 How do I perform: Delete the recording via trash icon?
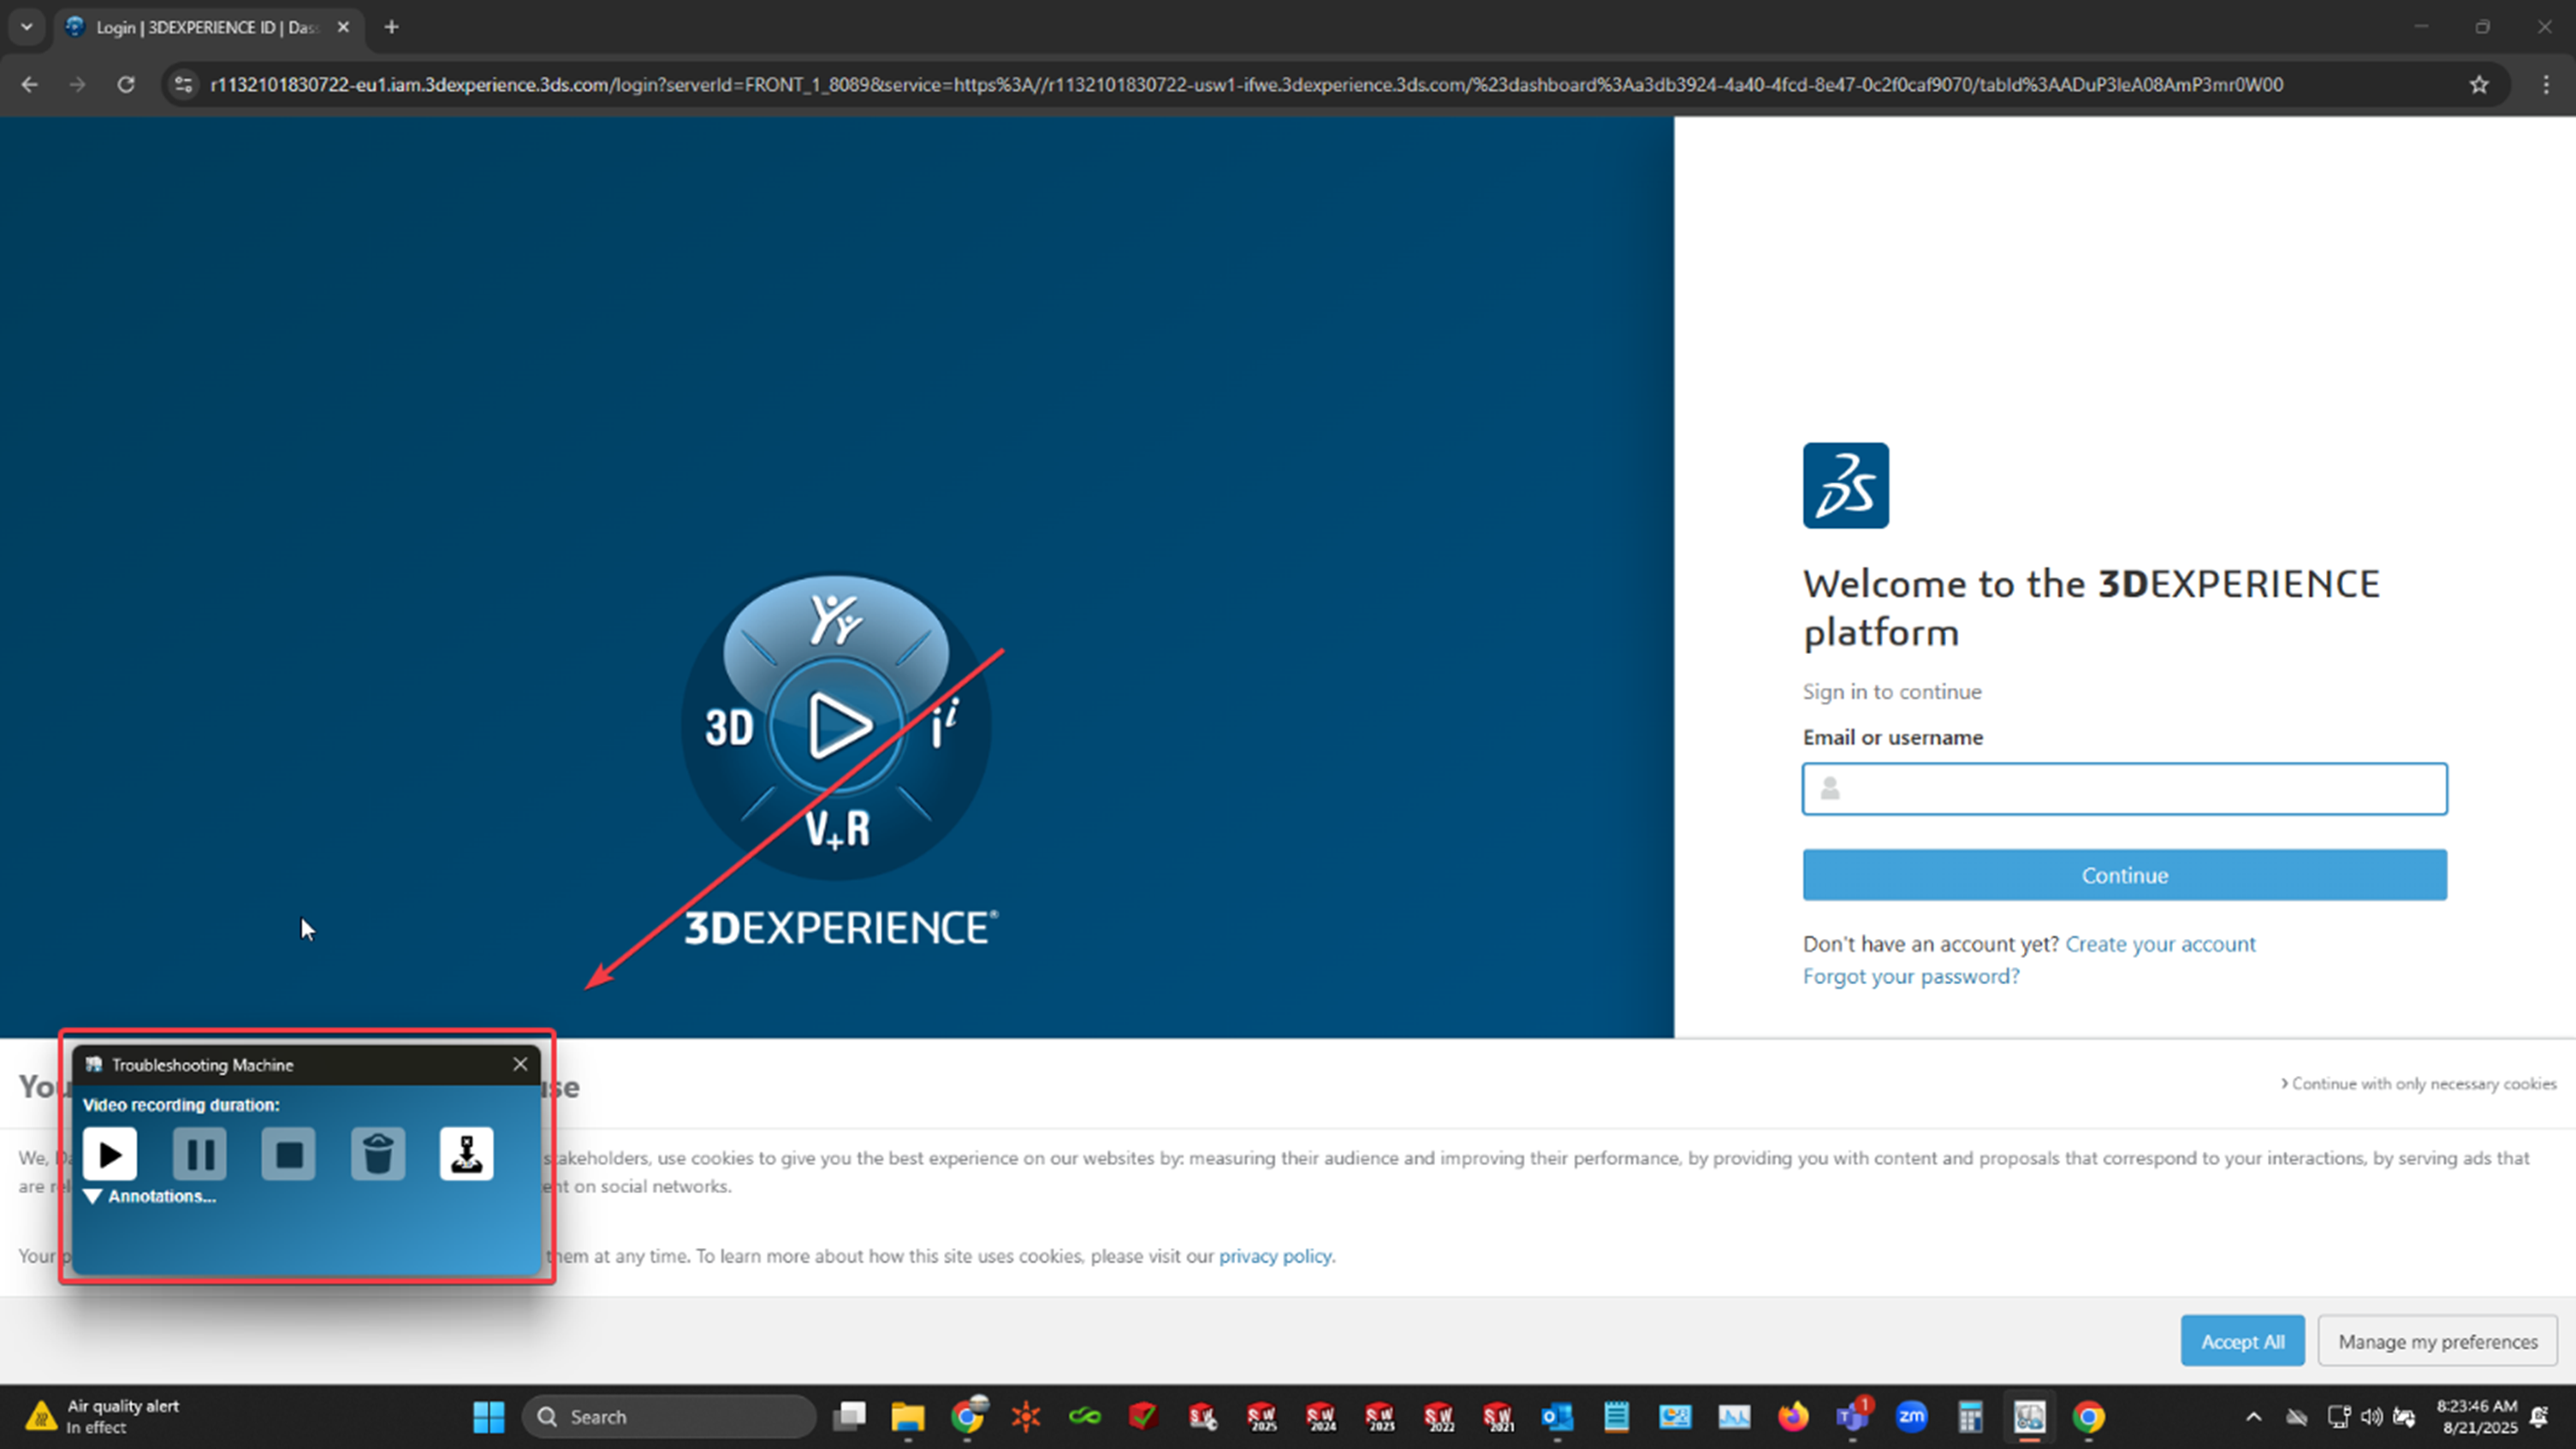coord(377,1153)
